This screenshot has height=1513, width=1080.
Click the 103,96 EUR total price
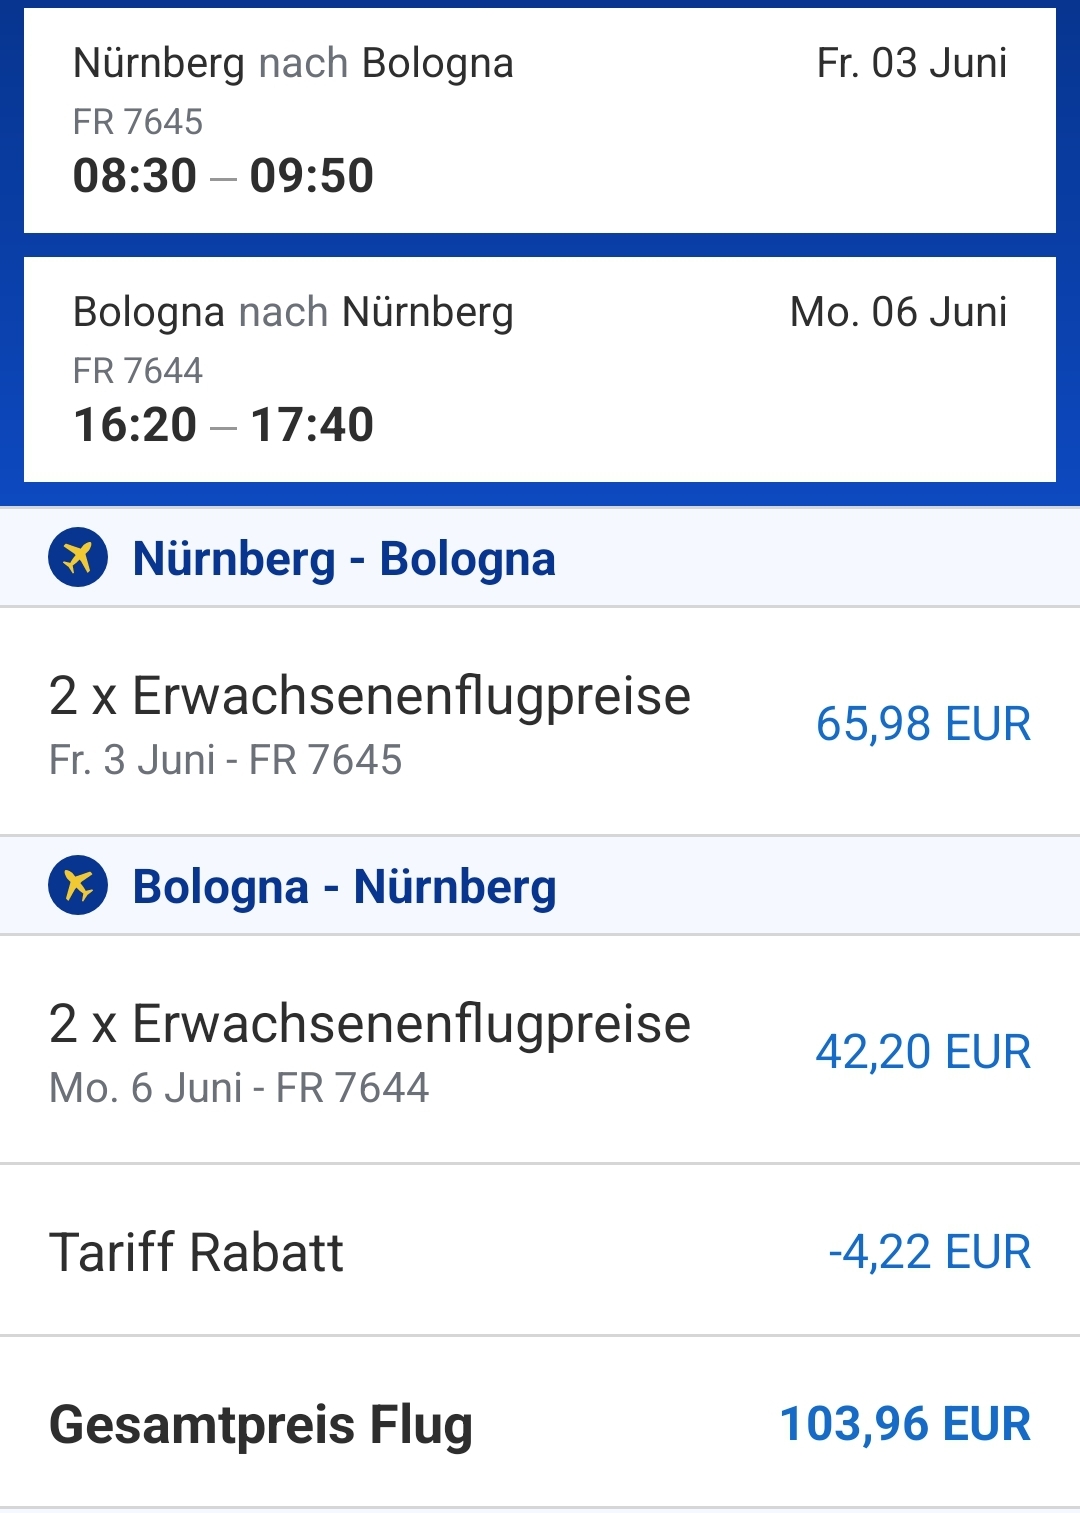tap(905, 1424)
